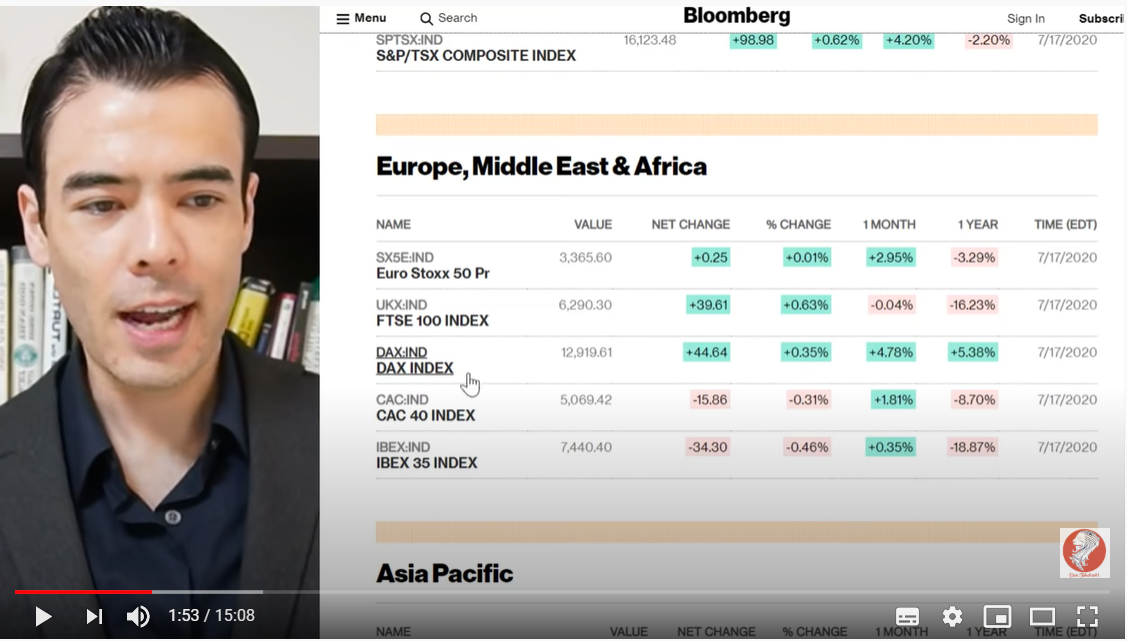Open IBEX 35 INDEX link
This screenshot has height=641, width=1127.
426,463
